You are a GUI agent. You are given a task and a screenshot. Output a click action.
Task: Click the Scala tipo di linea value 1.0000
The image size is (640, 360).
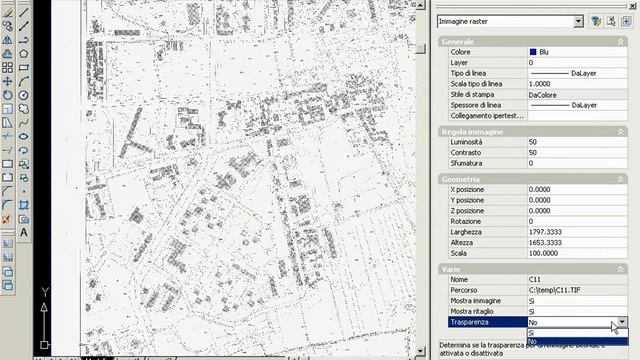[x=578, y=84]
